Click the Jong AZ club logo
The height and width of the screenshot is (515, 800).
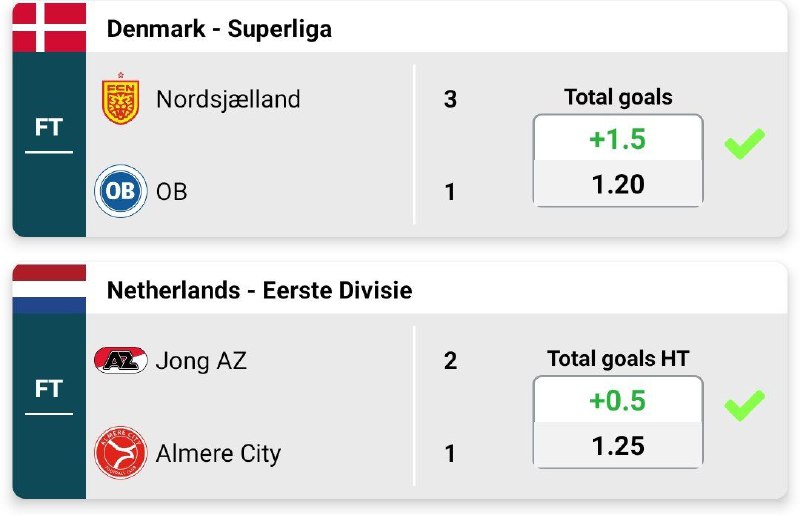coord(121,360)
